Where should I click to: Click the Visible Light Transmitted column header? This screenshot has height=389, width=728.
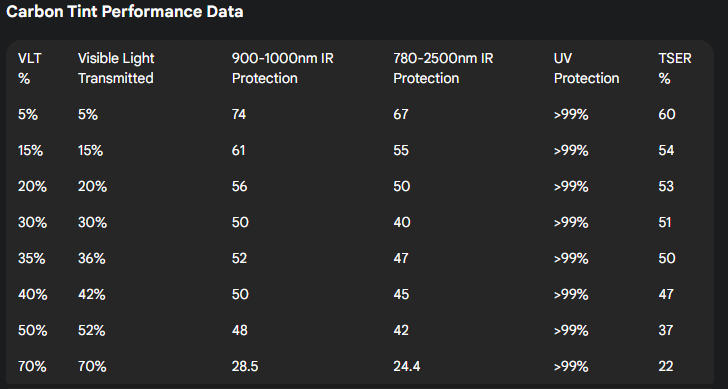click(116, 68)
